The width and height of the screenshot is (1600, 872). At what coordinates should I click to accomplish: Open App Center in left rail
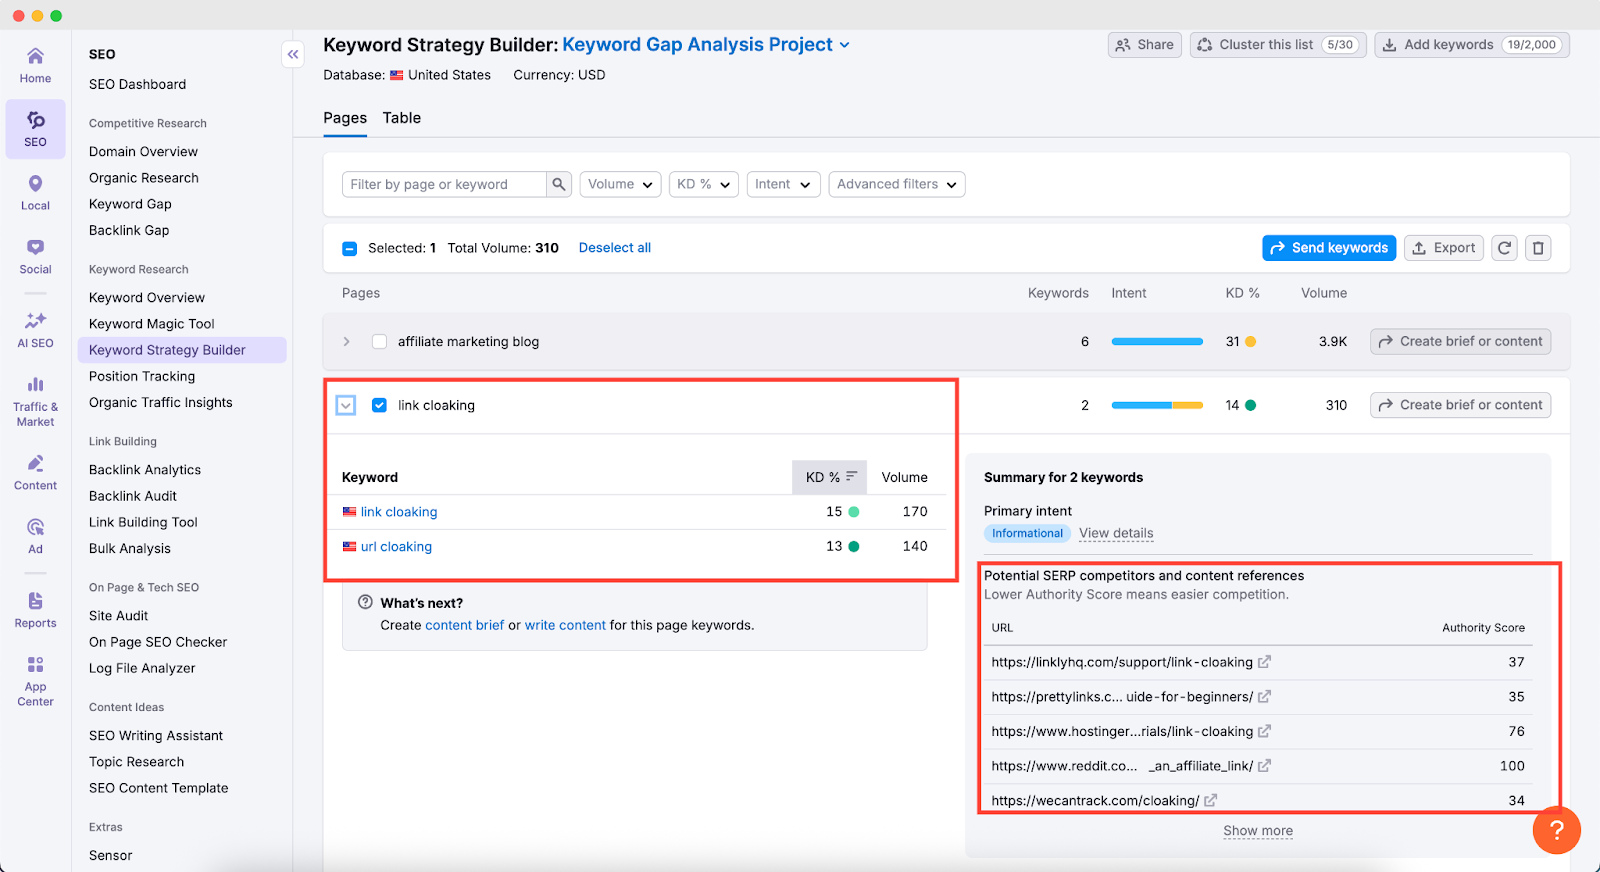pos(35,680)
